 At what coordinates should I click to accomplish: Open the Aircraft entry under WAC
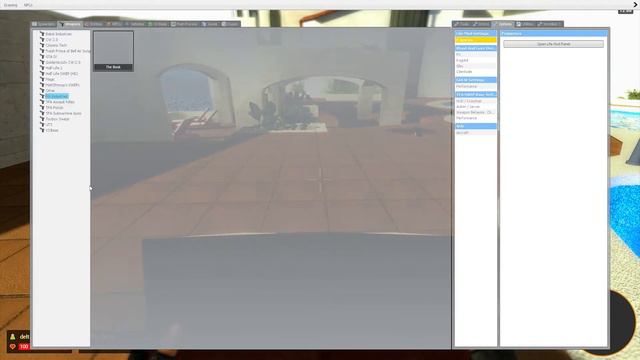click(476, 133)
